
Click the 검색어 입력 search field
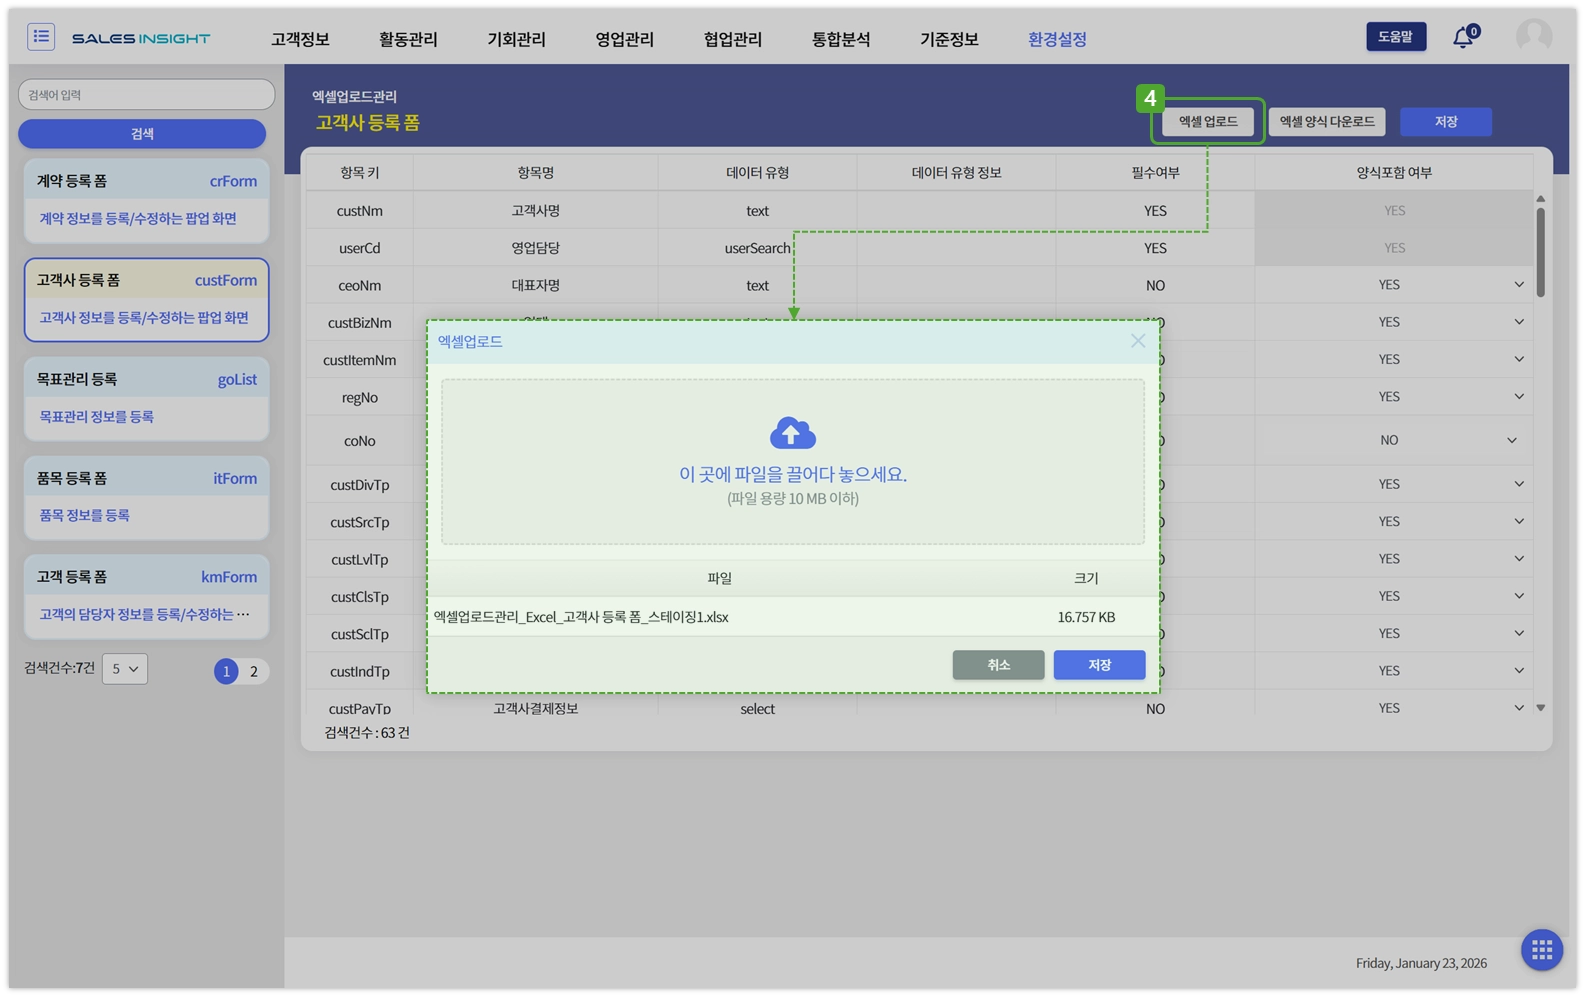tap(146, 95)
